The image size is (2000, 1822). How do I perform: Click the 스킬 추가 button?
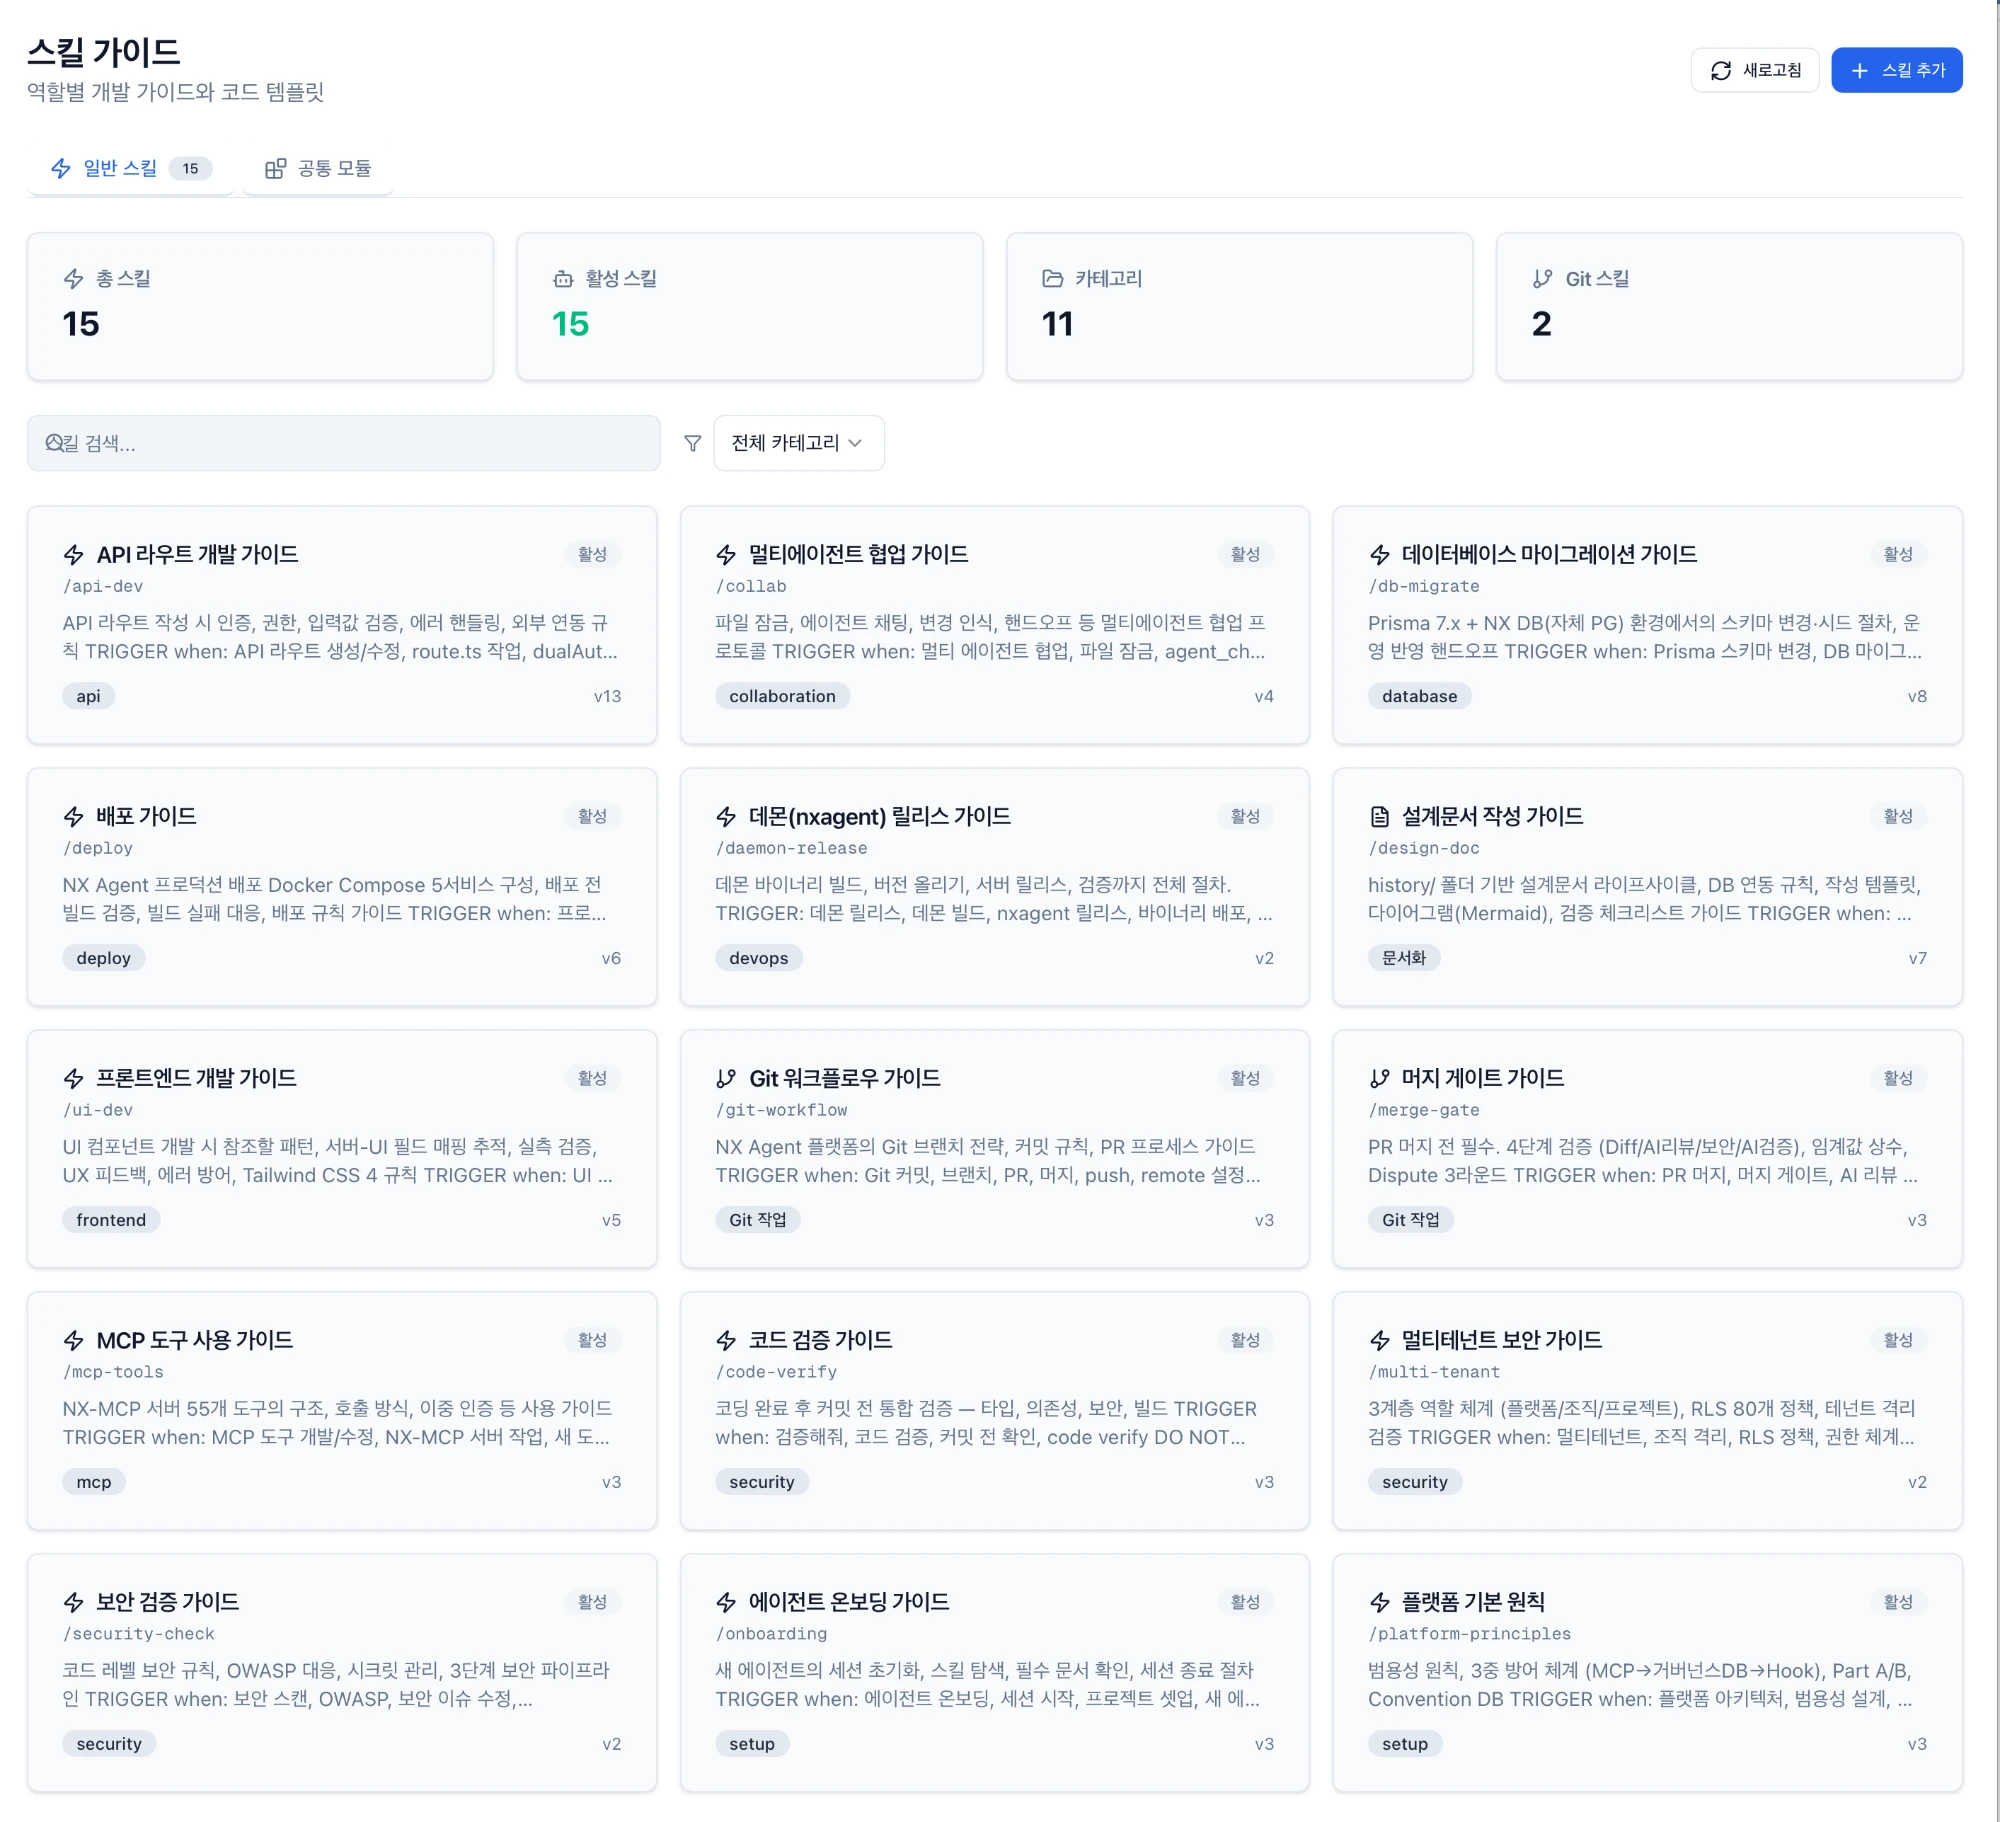point(1897,70)
